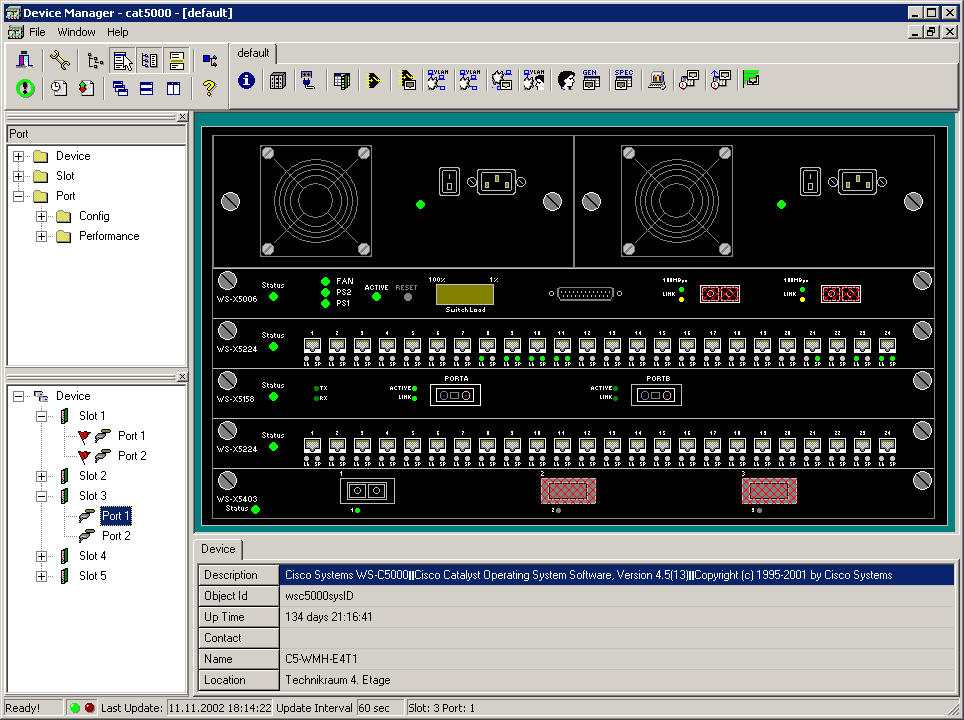Click the green exclamation alert icon
964x720 pixels.
(25, 88)
